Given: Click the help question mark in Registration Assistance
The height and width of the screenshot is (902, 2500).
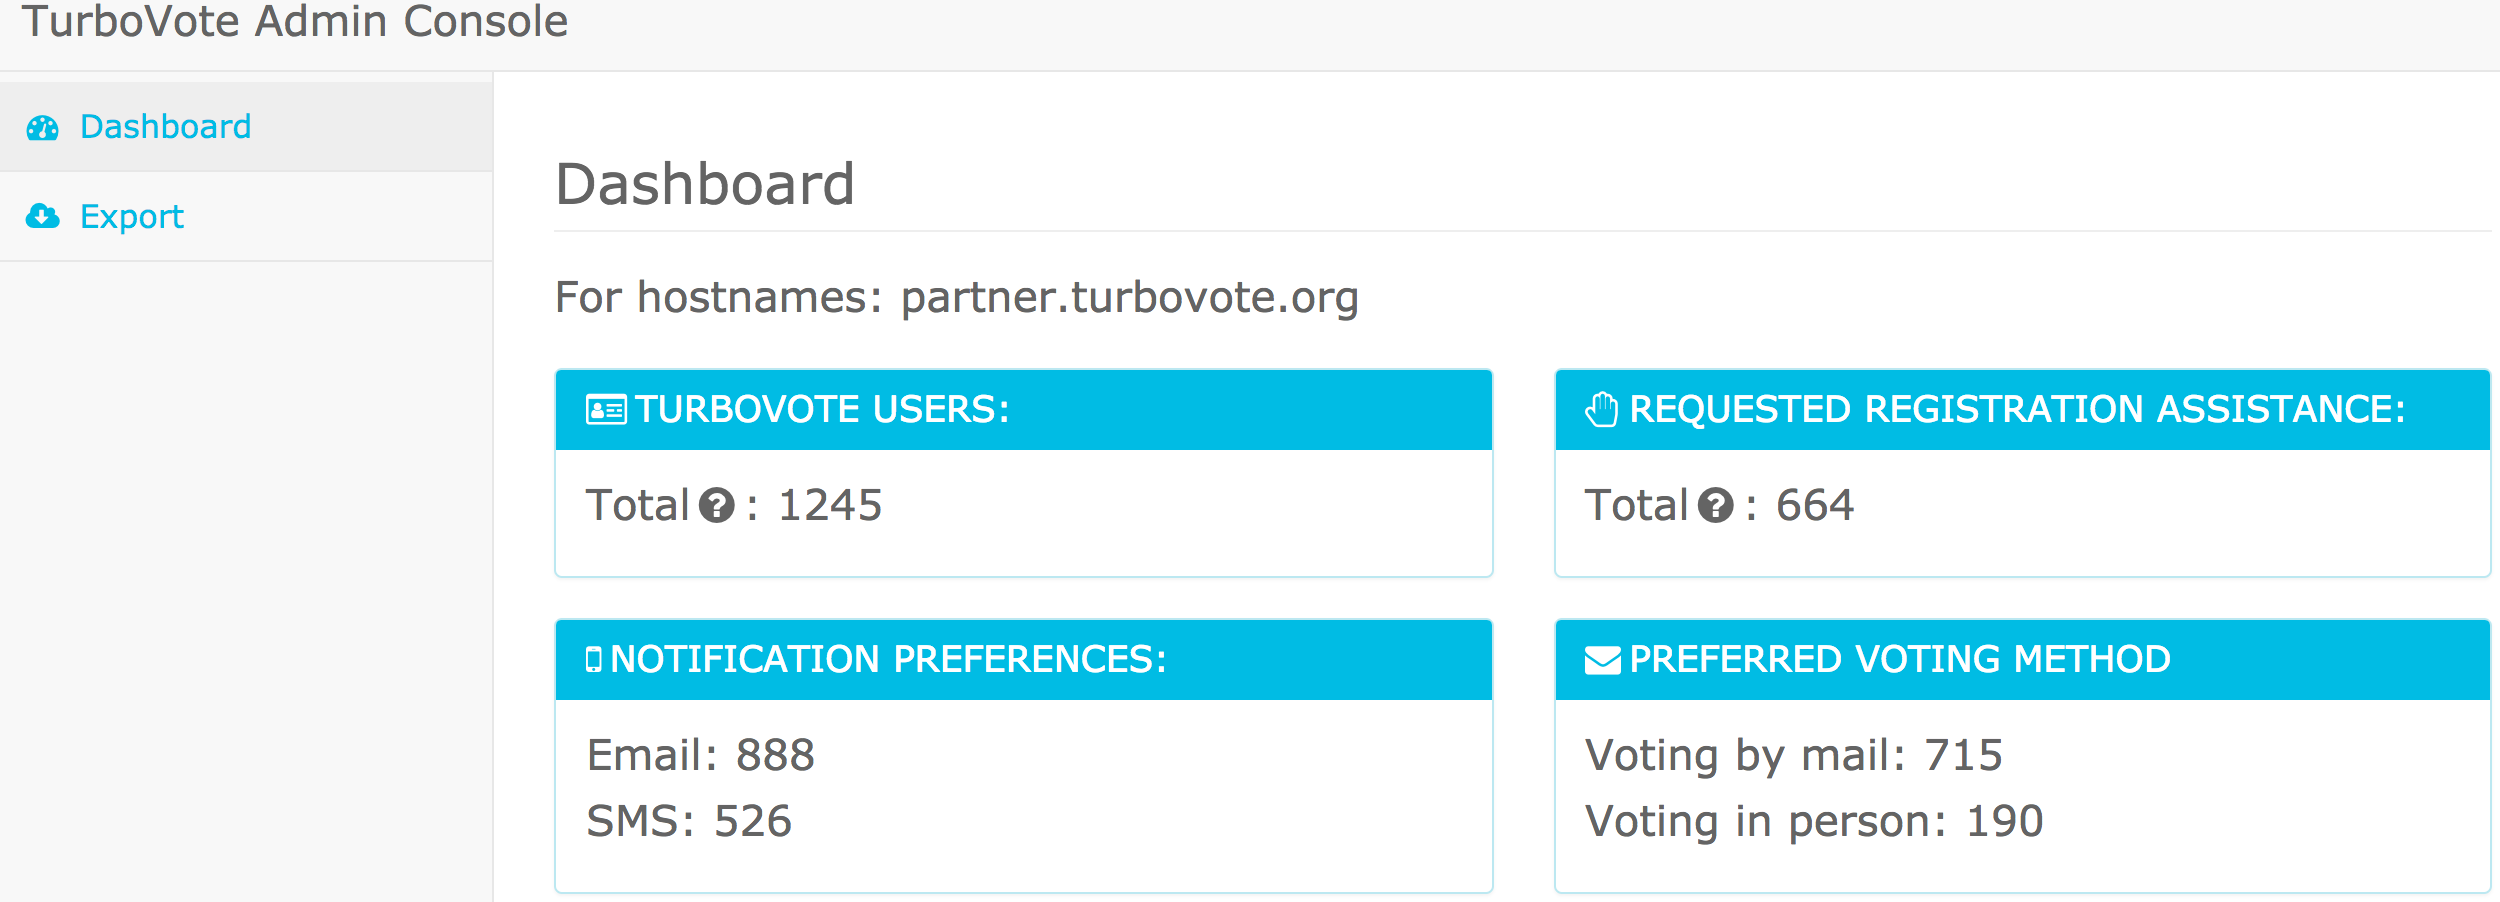Looking at the screenshot, I should pyautogui.click(x=1716, y=506).
